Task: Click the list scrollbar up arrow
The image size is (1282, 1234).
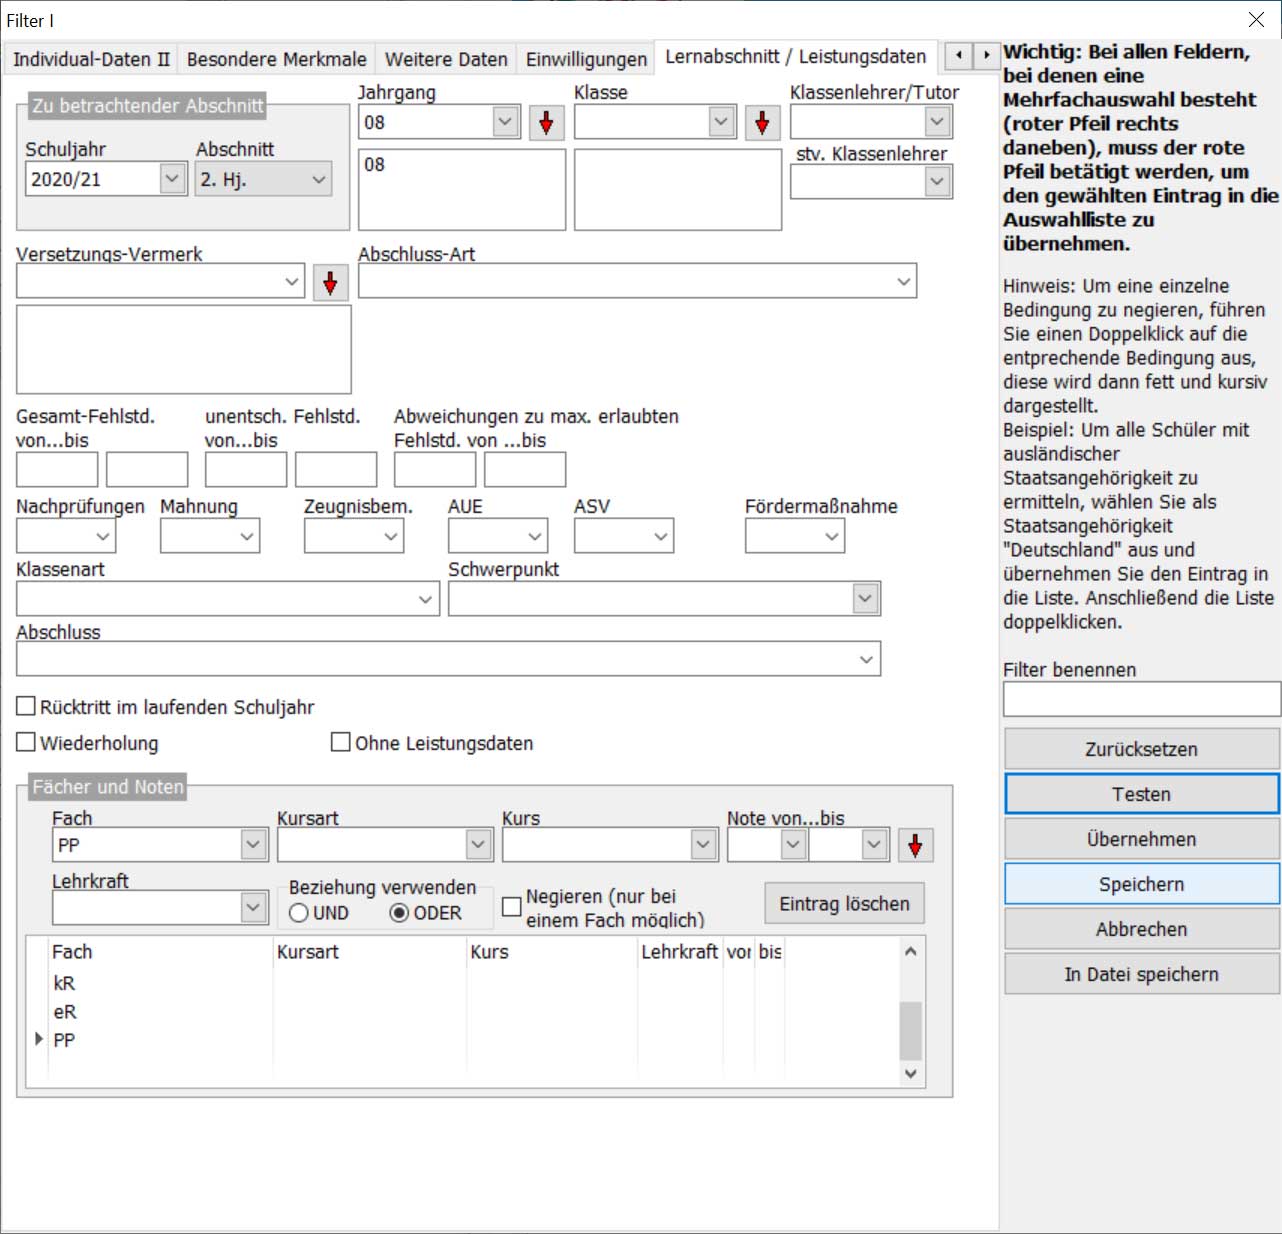Action: [x=910, y=951]
